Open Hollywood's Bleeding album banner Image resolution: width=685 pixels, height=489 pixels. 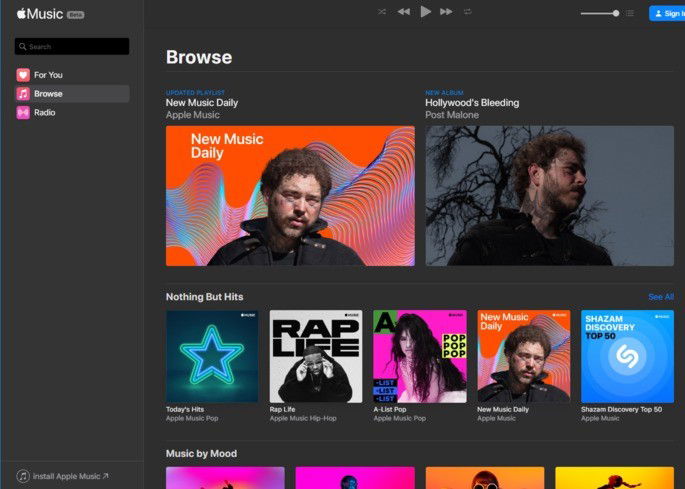pos(550,196)
